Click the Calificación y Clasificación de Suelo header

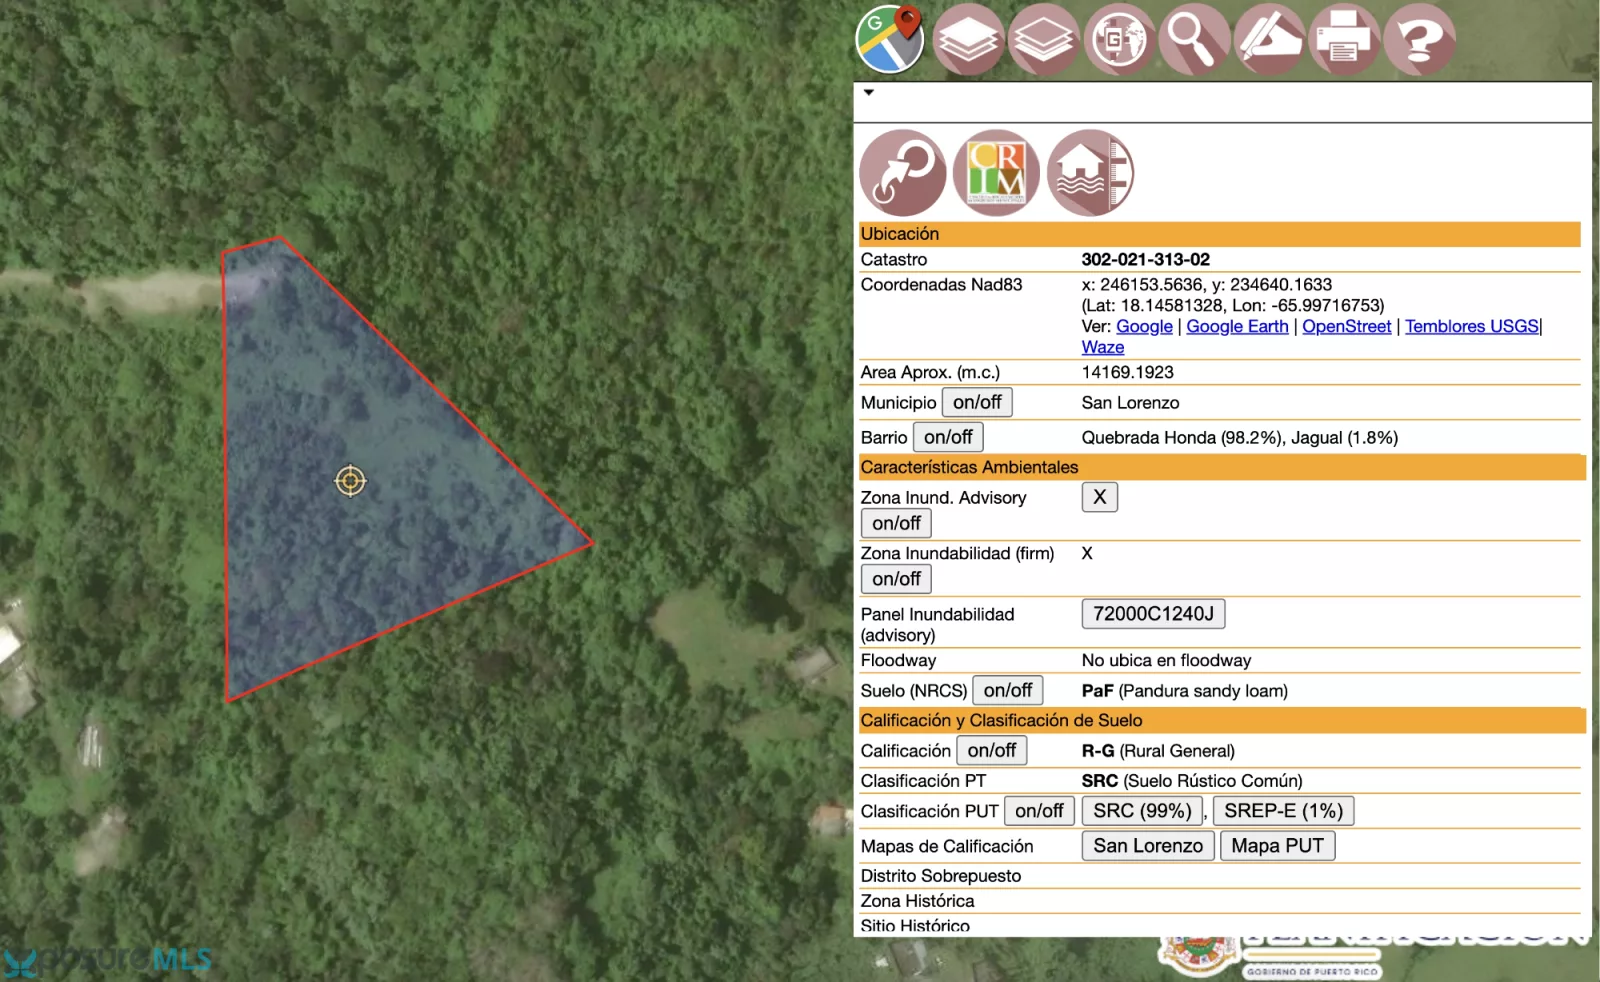pos(1222,720)
